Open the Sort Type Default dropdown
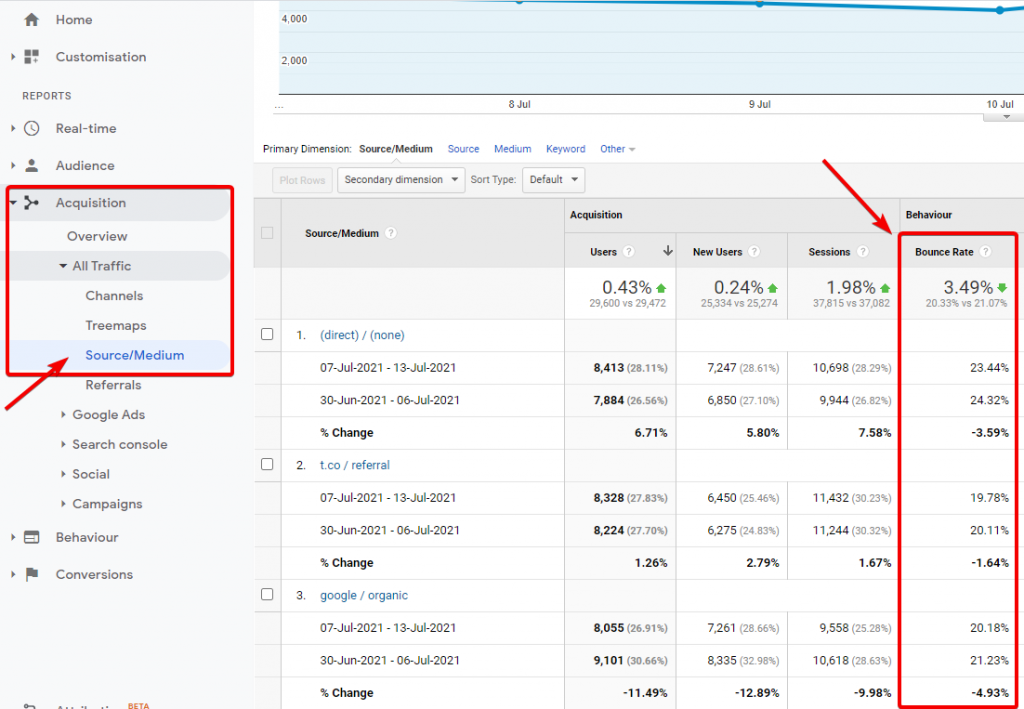This screenshot has height=709, width=1024. pyautogui.click(x=553, y=180)
